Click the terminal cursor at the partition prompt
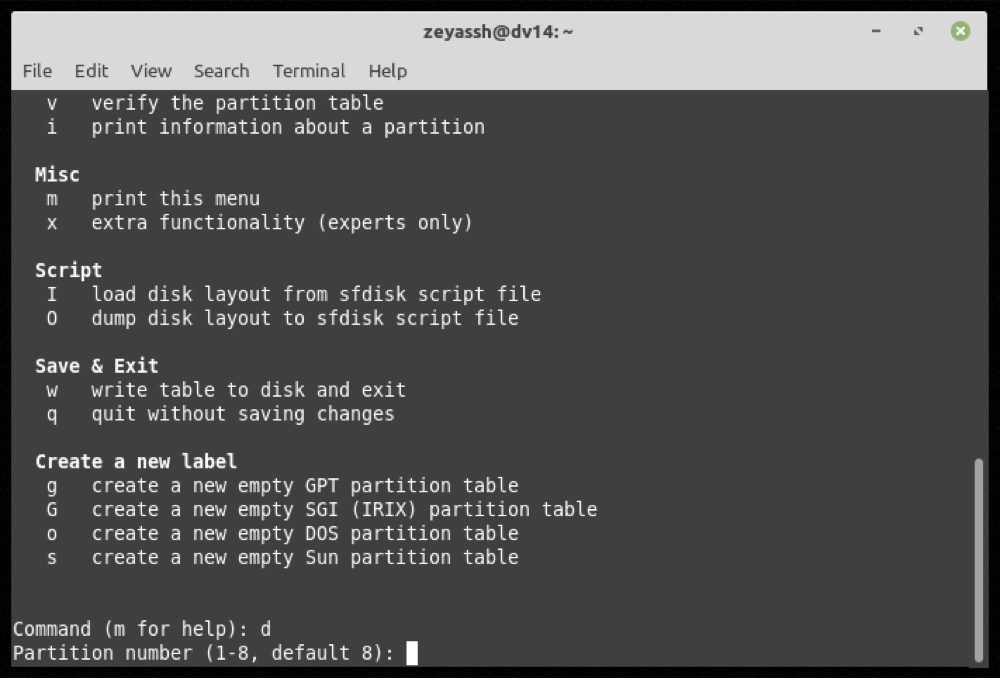 pyautogui.click(x=410, y=652)
